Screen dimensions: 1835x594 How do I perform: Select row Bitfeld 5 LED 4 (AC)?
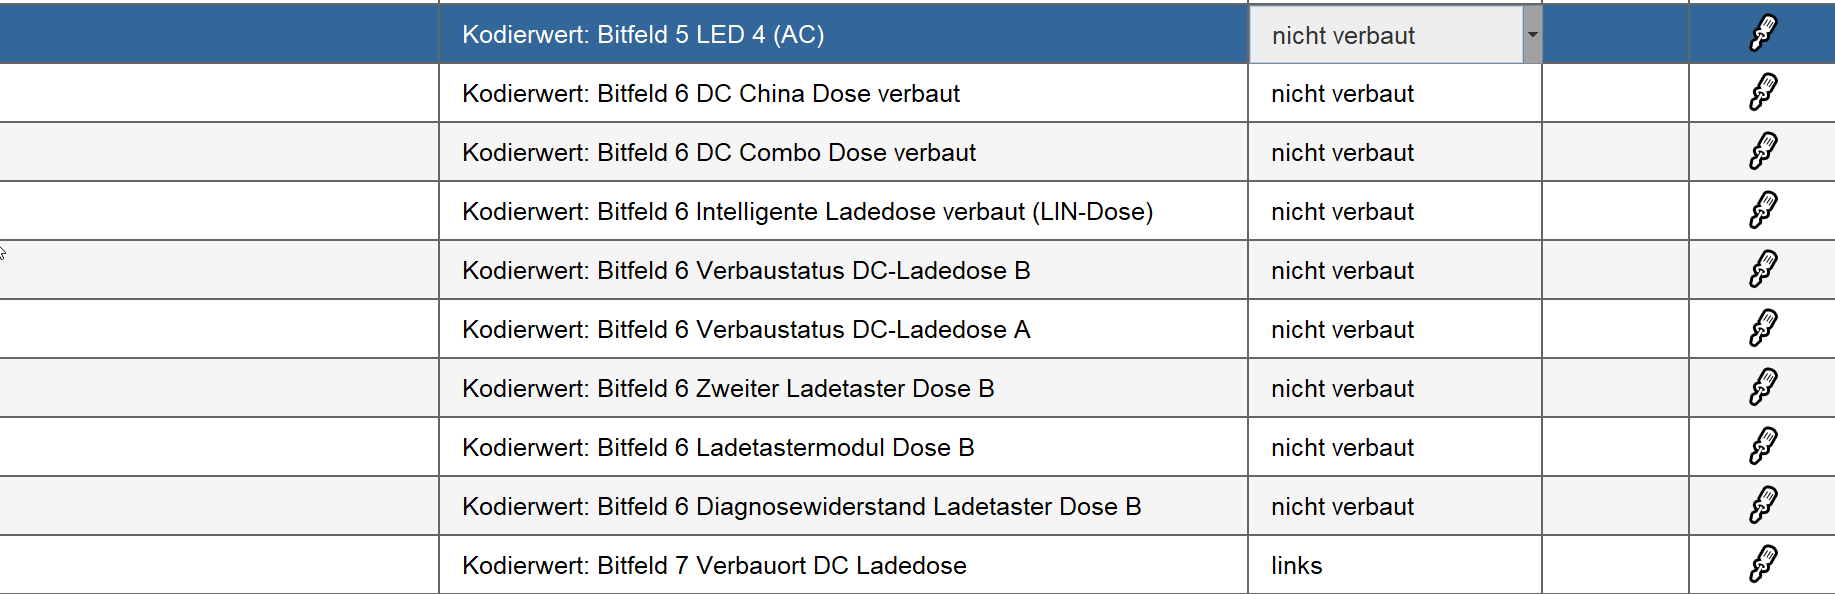(643, 35)
